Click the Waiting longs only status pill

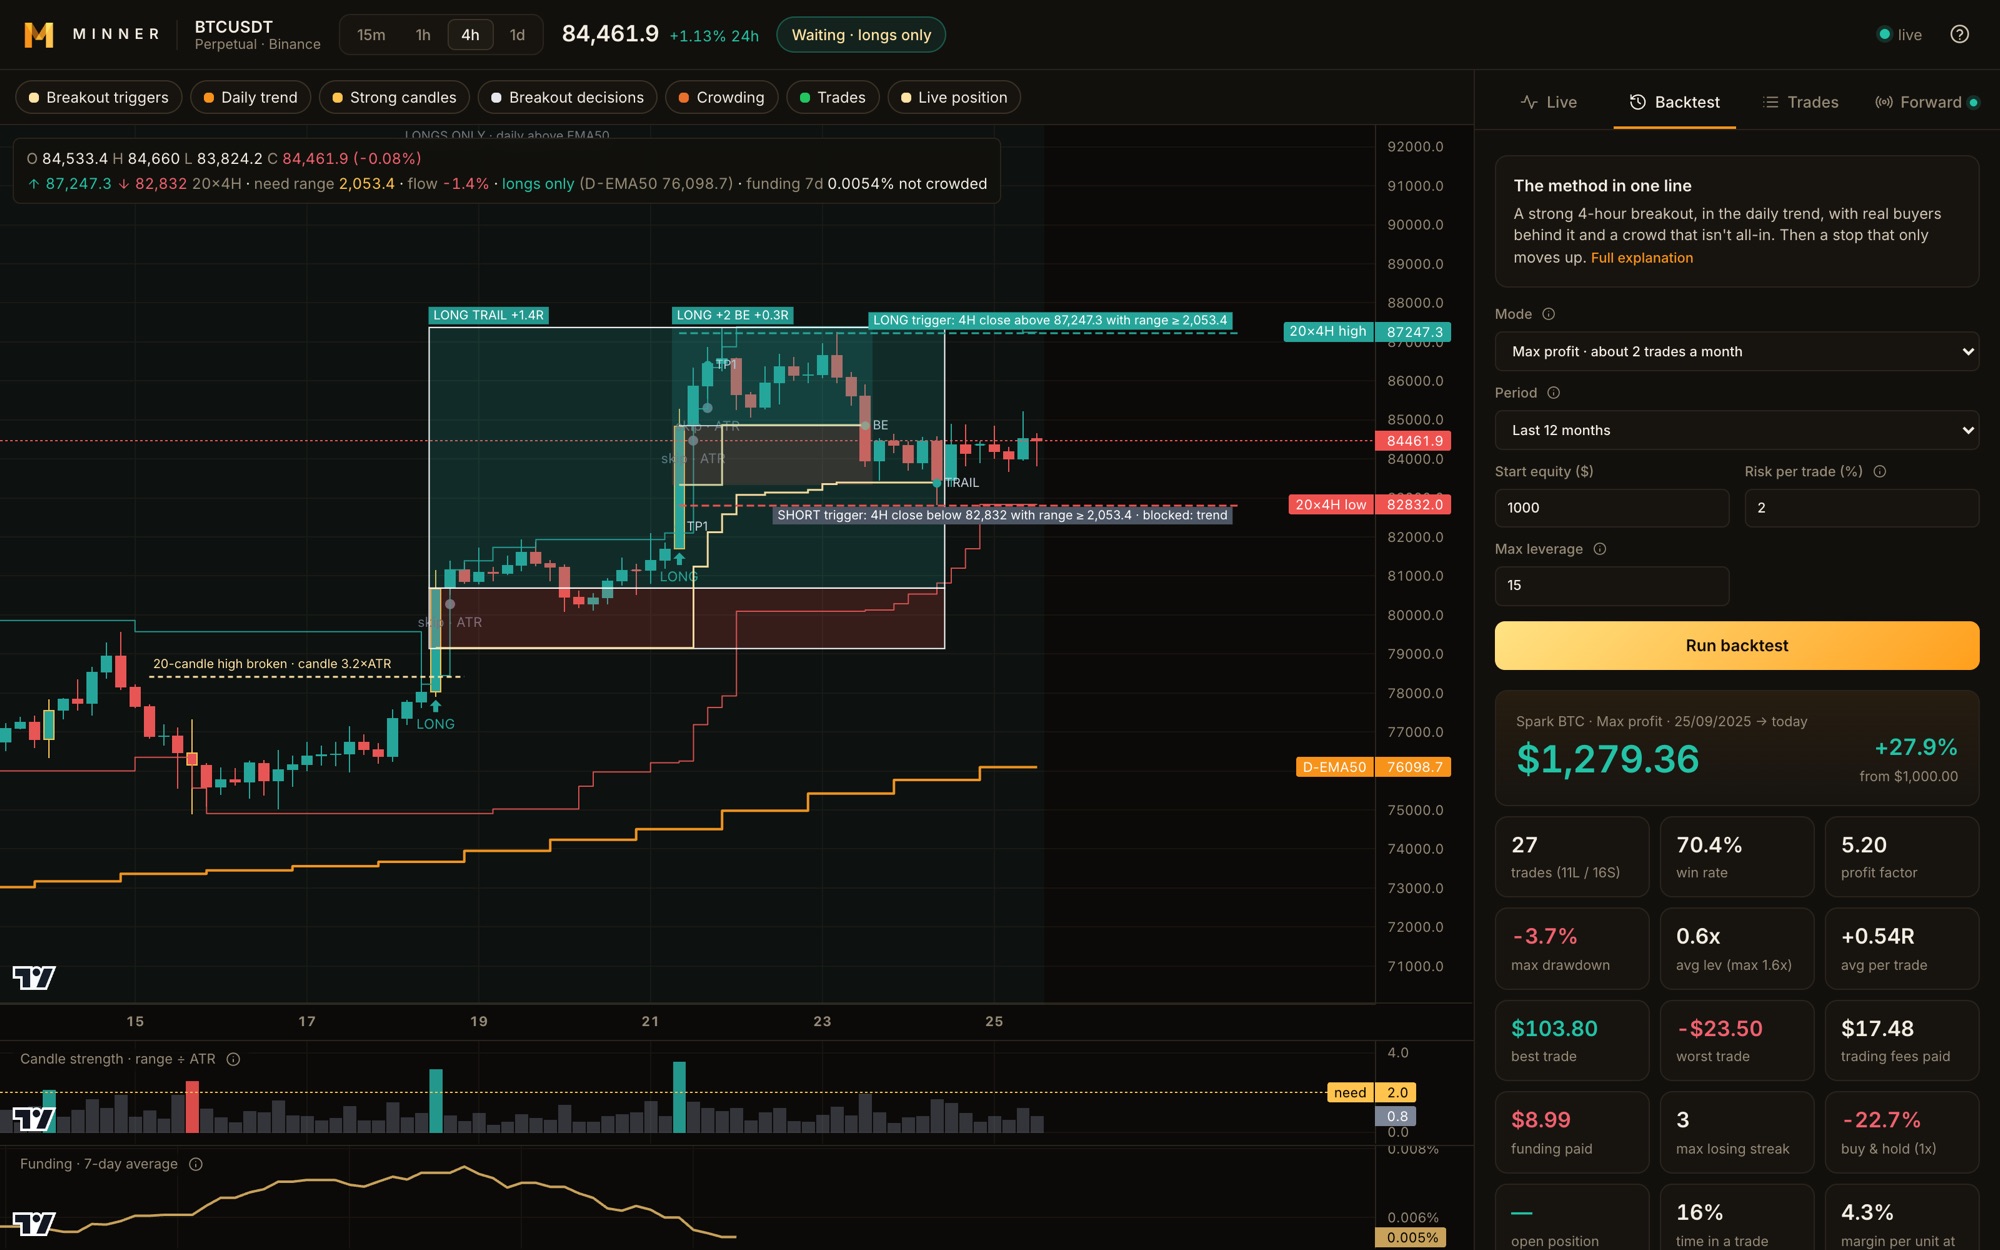tap(861, 35)
